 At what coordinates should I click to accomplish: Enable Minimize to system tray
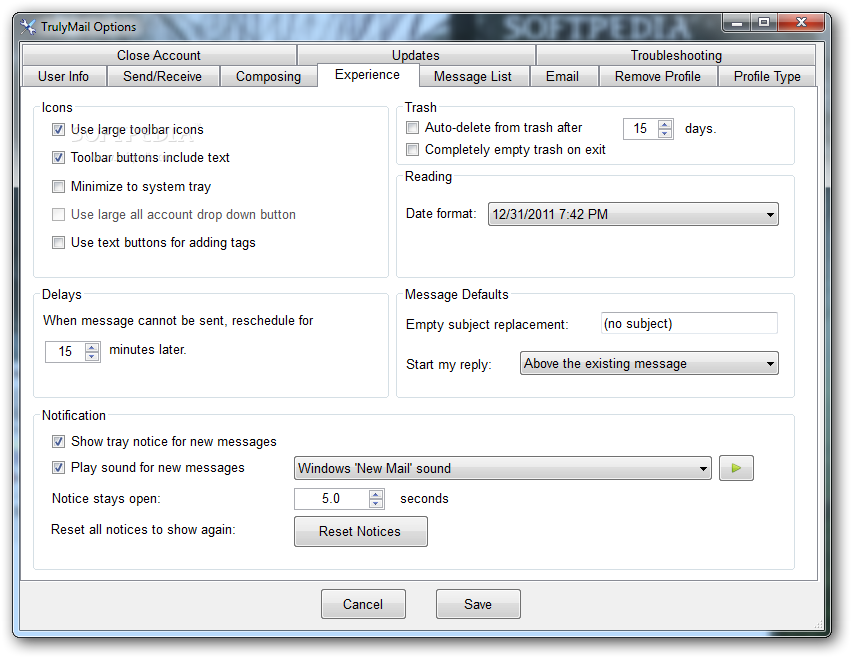pos(58,186)
